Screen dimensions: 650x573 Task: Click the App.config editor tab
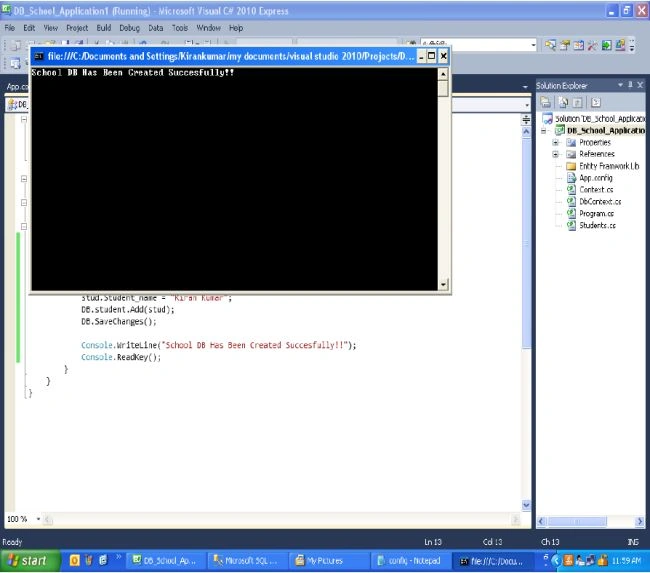tap(17, 87)
